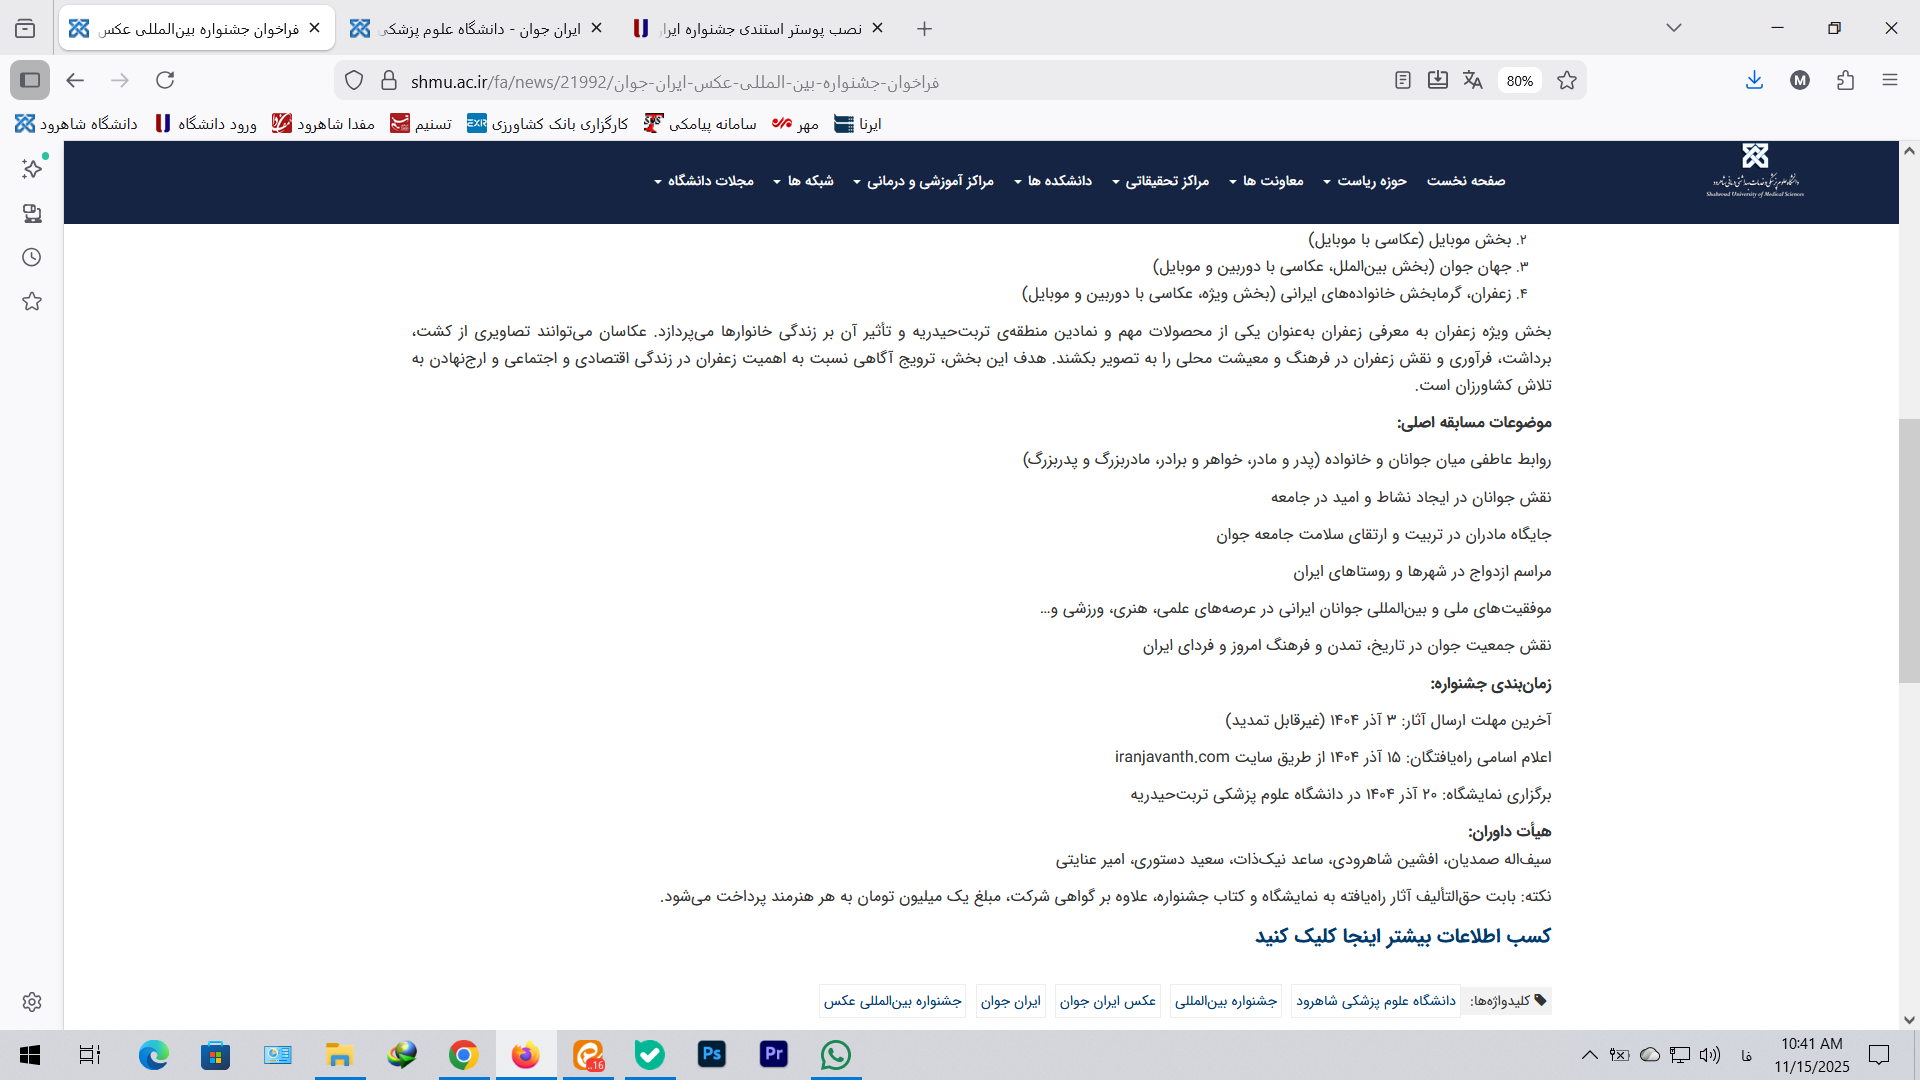Open the extensions puzzle icon

point(1845,80)
